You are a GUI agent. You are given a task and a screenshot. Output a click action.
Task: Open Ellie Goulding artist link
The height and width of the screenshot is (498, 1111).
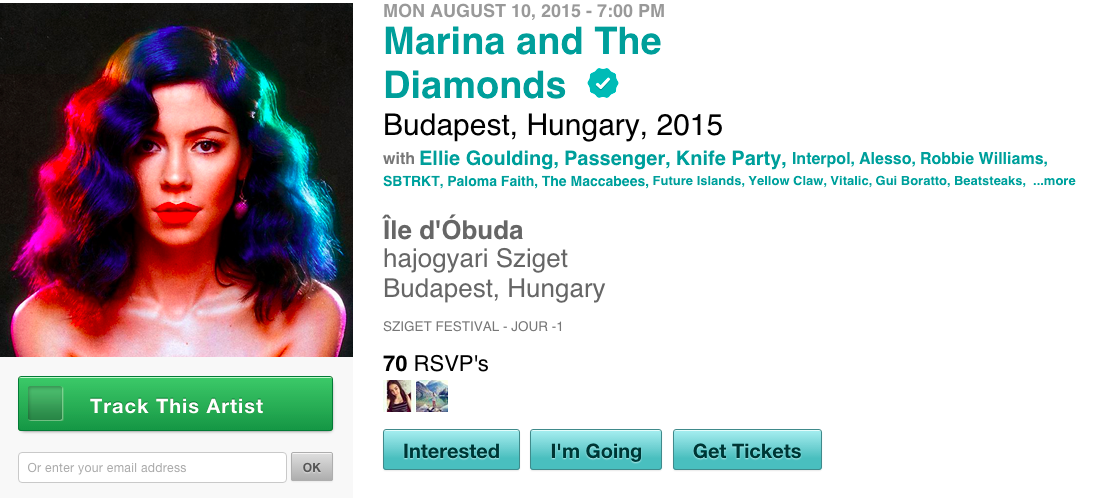pyautogui.click(x=486, y=158)
